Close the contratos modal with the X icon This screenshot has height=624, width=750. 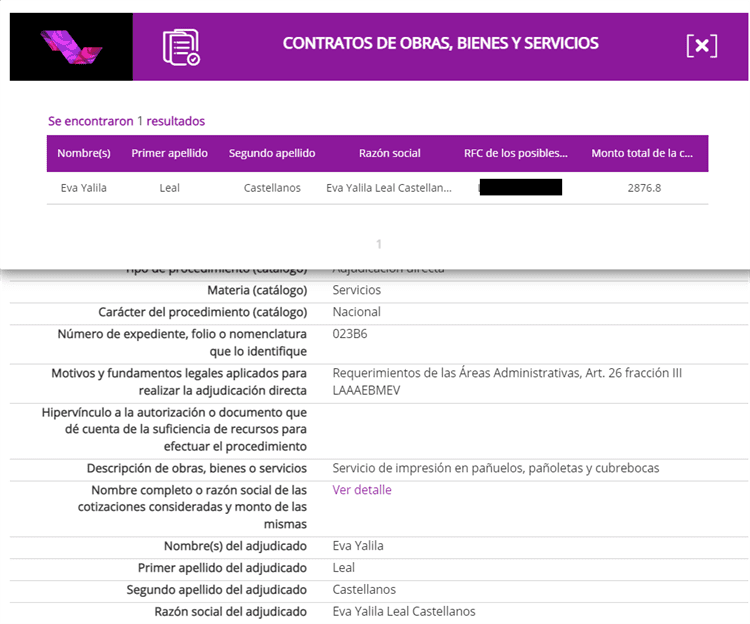pyautogui.click(x=702, y=46)
